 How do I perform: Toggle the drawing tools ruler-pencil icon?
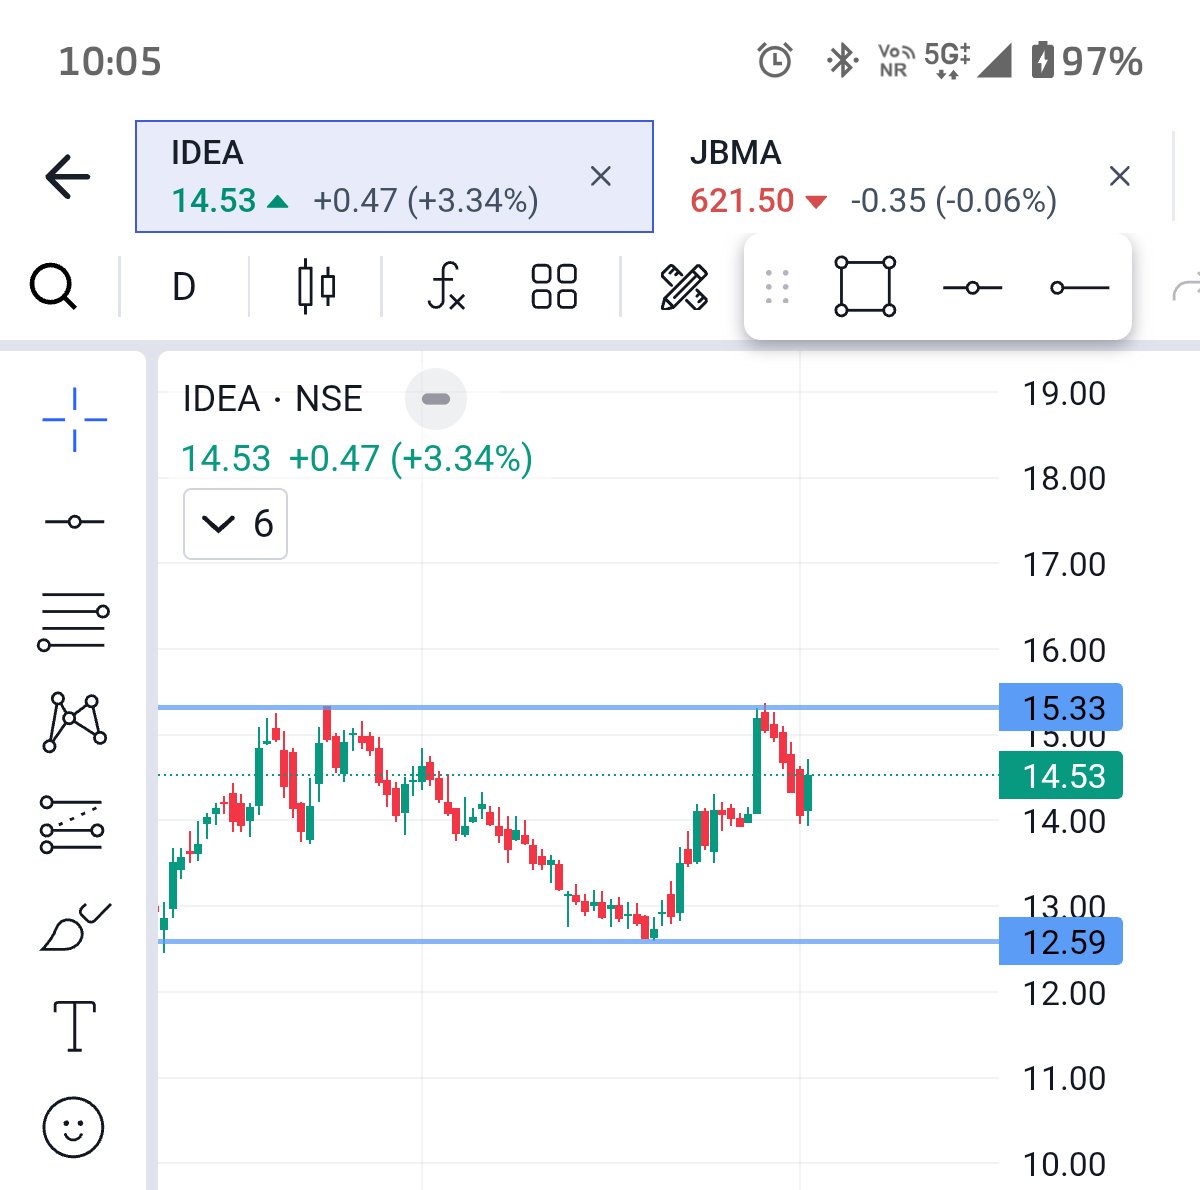684,287
